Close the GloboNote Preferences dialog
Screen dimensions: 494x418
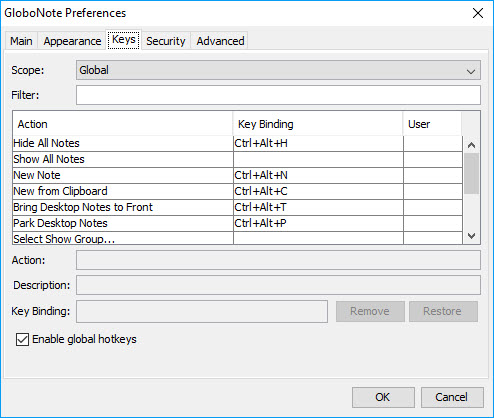click(x=478, y=13)
